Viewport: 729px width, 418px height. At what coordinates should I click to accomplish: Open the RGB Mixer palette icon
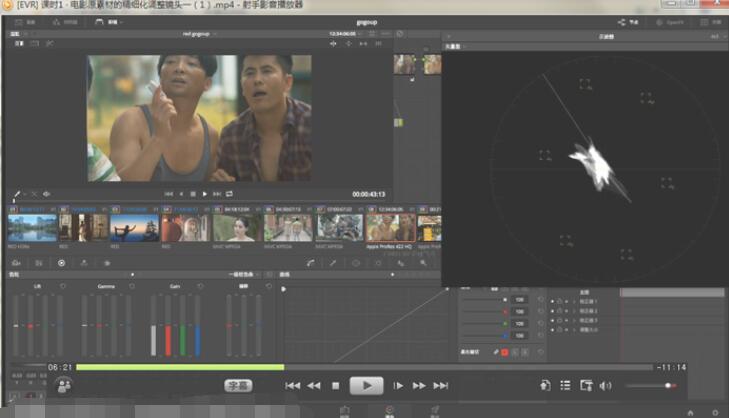(84, 263)
